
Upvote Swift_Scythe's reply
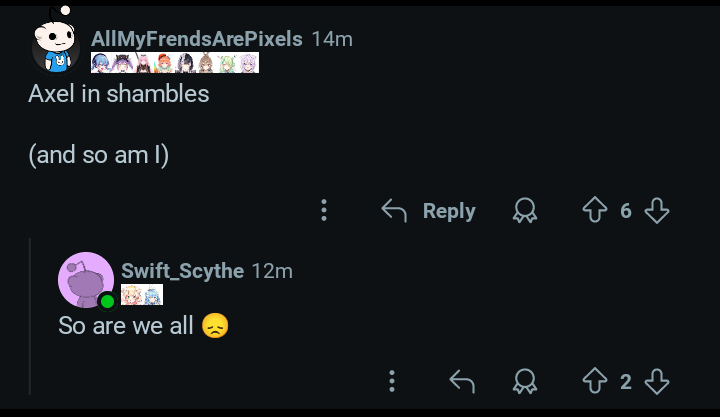595,381
